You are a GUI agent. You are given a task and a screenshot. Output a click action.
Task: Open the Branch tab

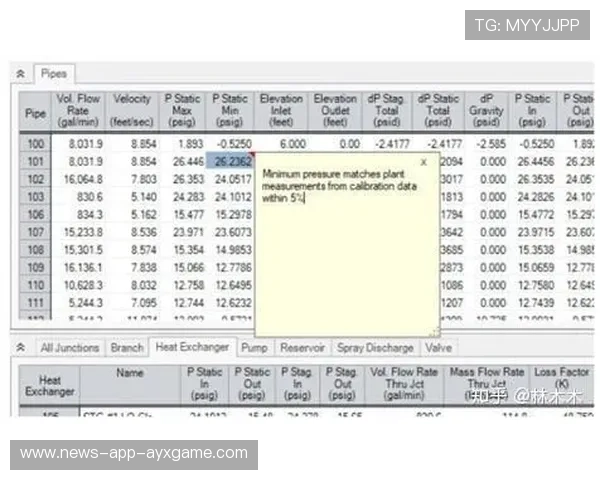(x=126, y=348)
